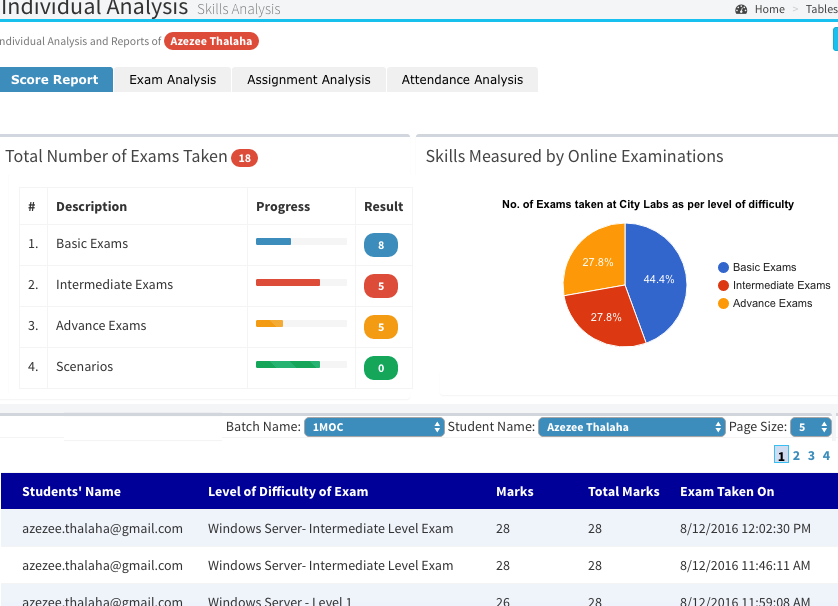
Task: Open the Student Name dropdown
Action: click(x=631, y=427)
